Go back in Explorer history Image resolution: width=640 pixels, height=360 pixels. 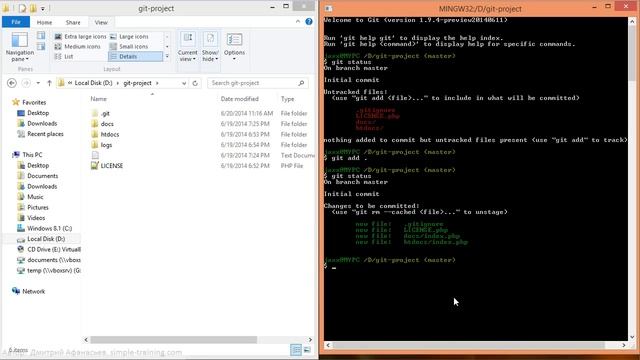pos(12,83)
